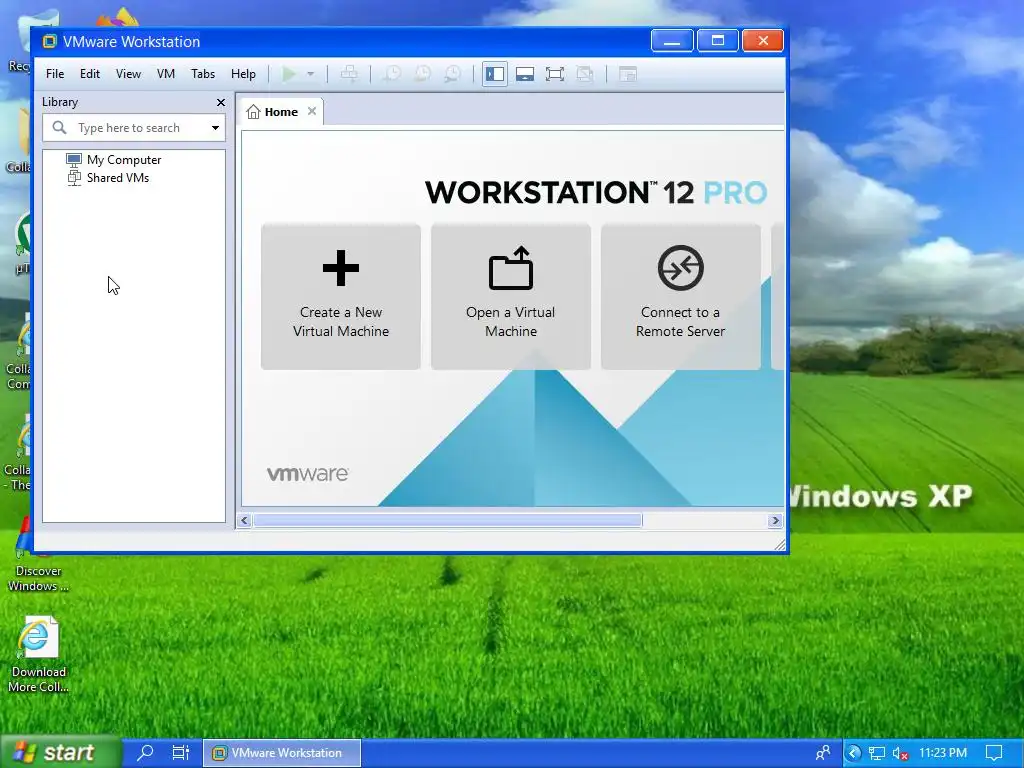Screen dimensions: 1024x768
Task: Select My Computer in the Library tree
Action: [x=114, y=160]
